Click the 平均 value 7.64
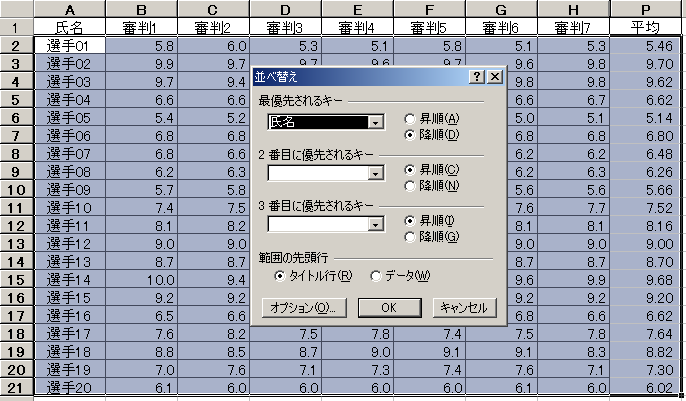The height and width of the screenshot is (401, 686). pos(646,334)
